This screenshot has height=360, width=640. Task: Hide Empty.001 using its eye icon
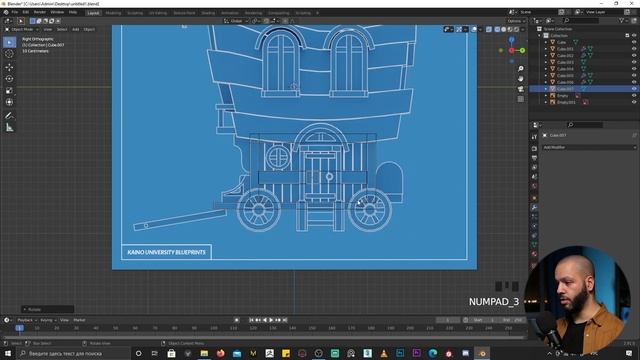click(634, 102)
